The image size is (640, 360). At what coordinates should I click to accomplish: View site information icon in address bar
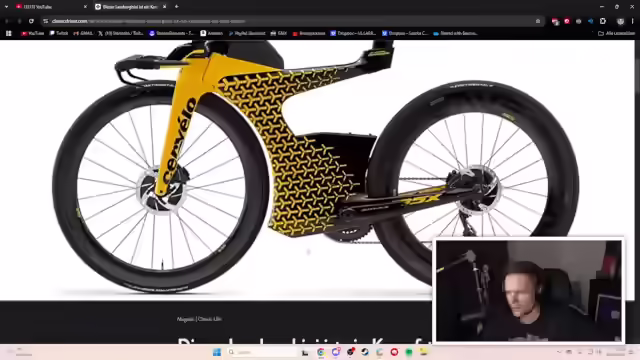[x=46, y=21]
